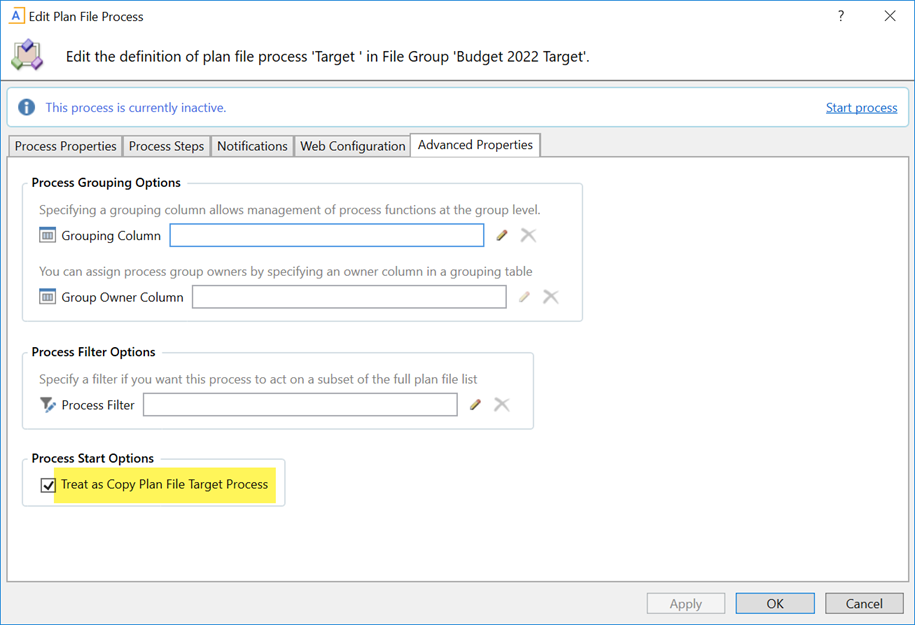Click the Grouping Column table icon

pyautogui.click(x=47, y=236)
